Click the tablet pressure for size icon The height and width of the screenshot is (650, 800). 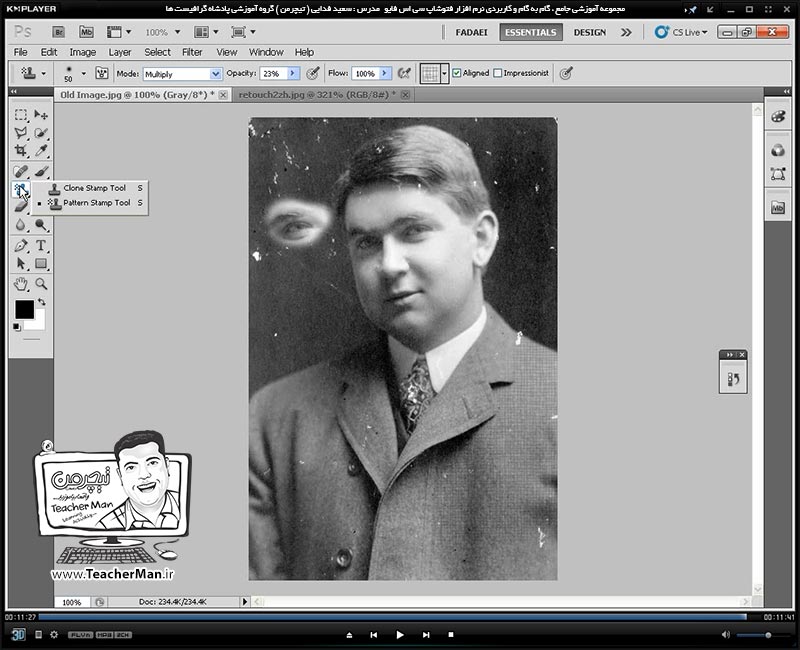click(565, 73)
